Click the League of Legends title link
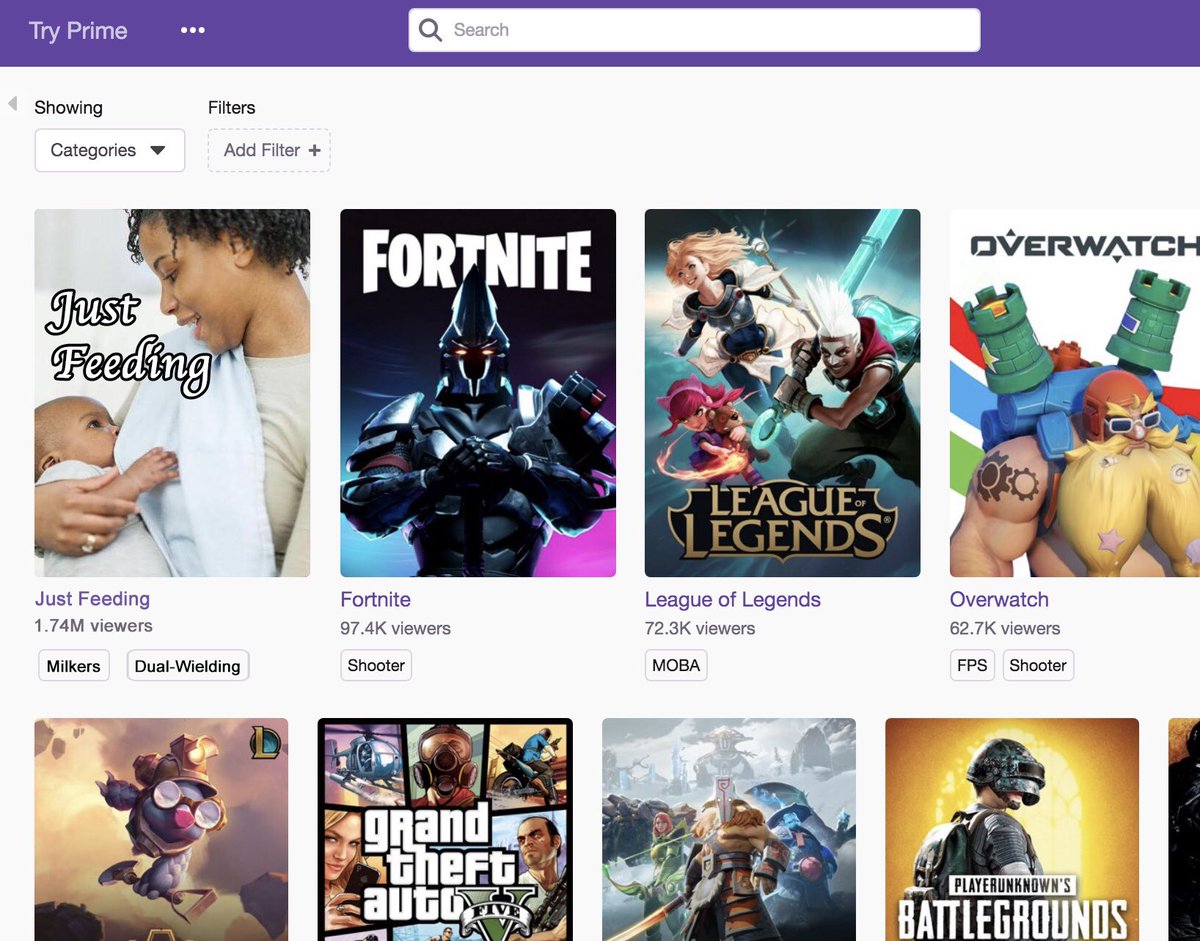 [x=733, y=600]
